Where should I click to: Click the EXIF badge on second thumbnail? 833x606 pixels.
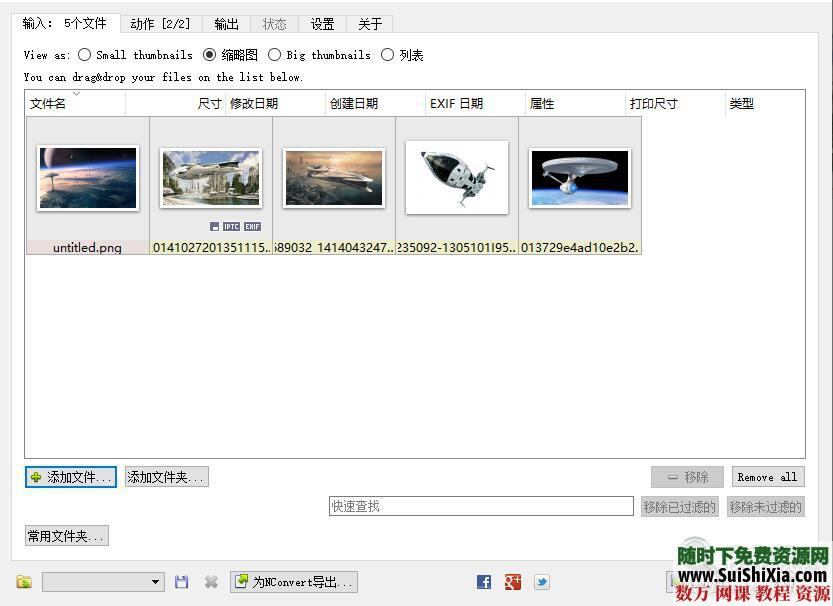[x=252, y=226]
